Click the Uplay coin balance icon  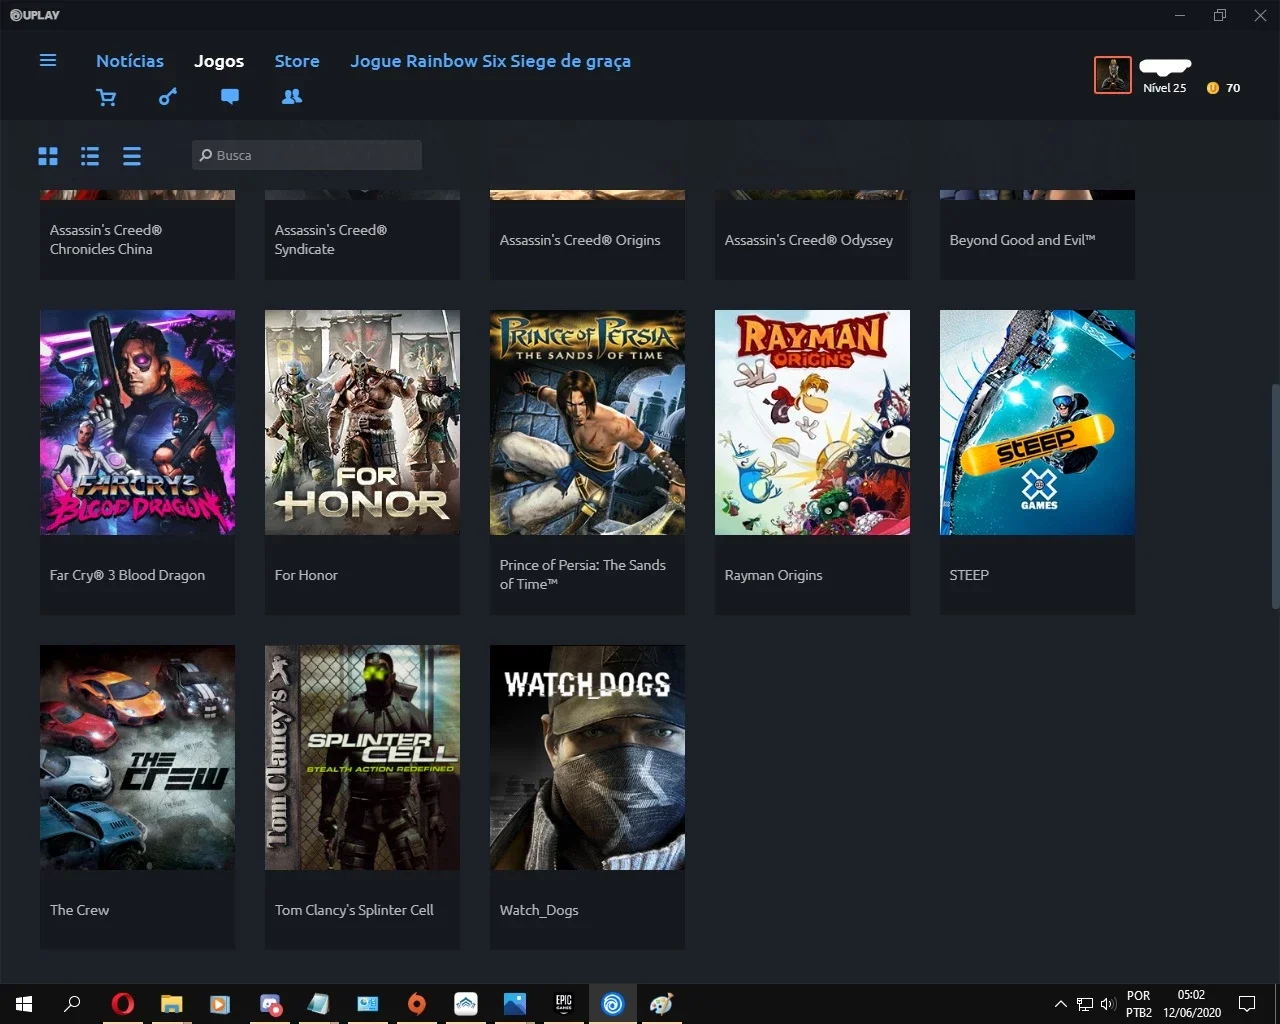1213,88
